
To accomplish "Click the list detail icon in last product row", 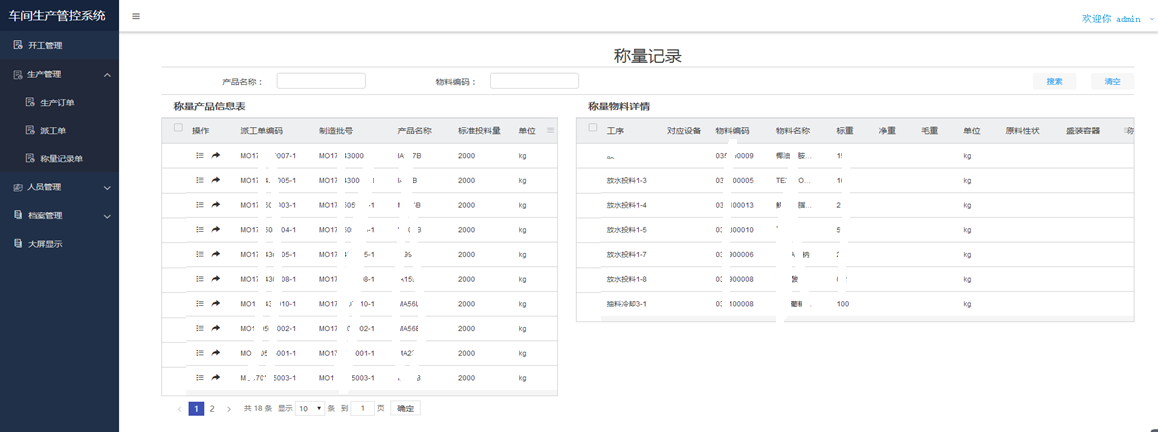I will (200, 378).
